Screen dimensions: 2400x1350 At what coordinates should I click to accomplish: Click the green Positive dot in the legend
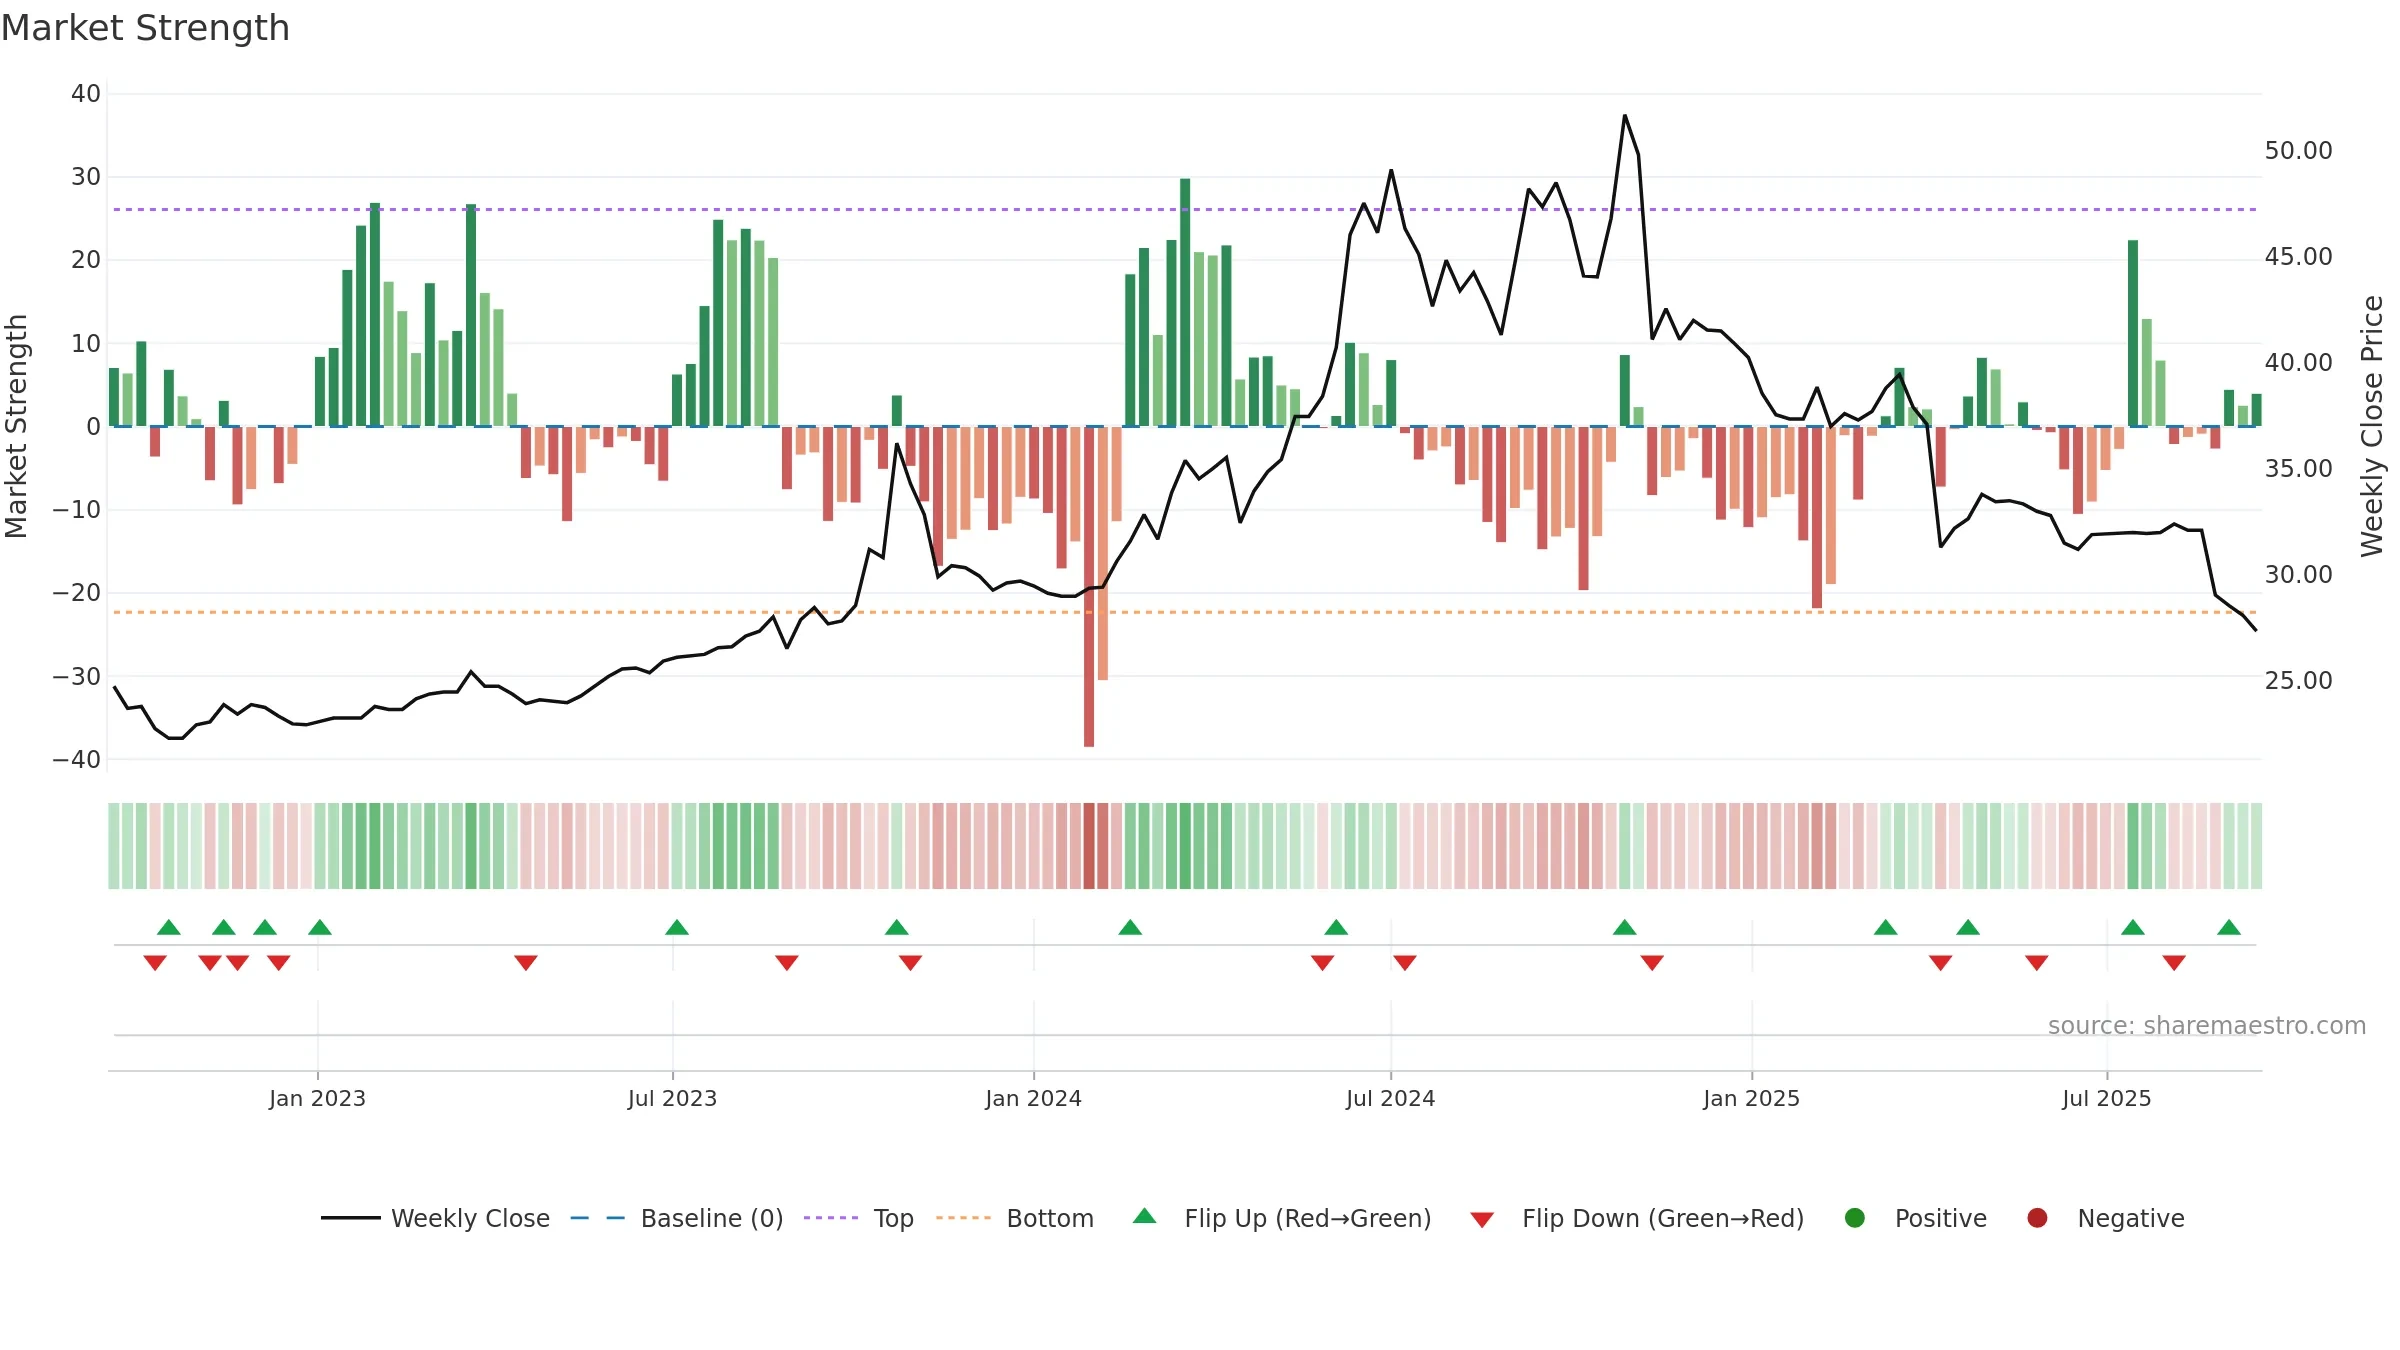1855,1218
